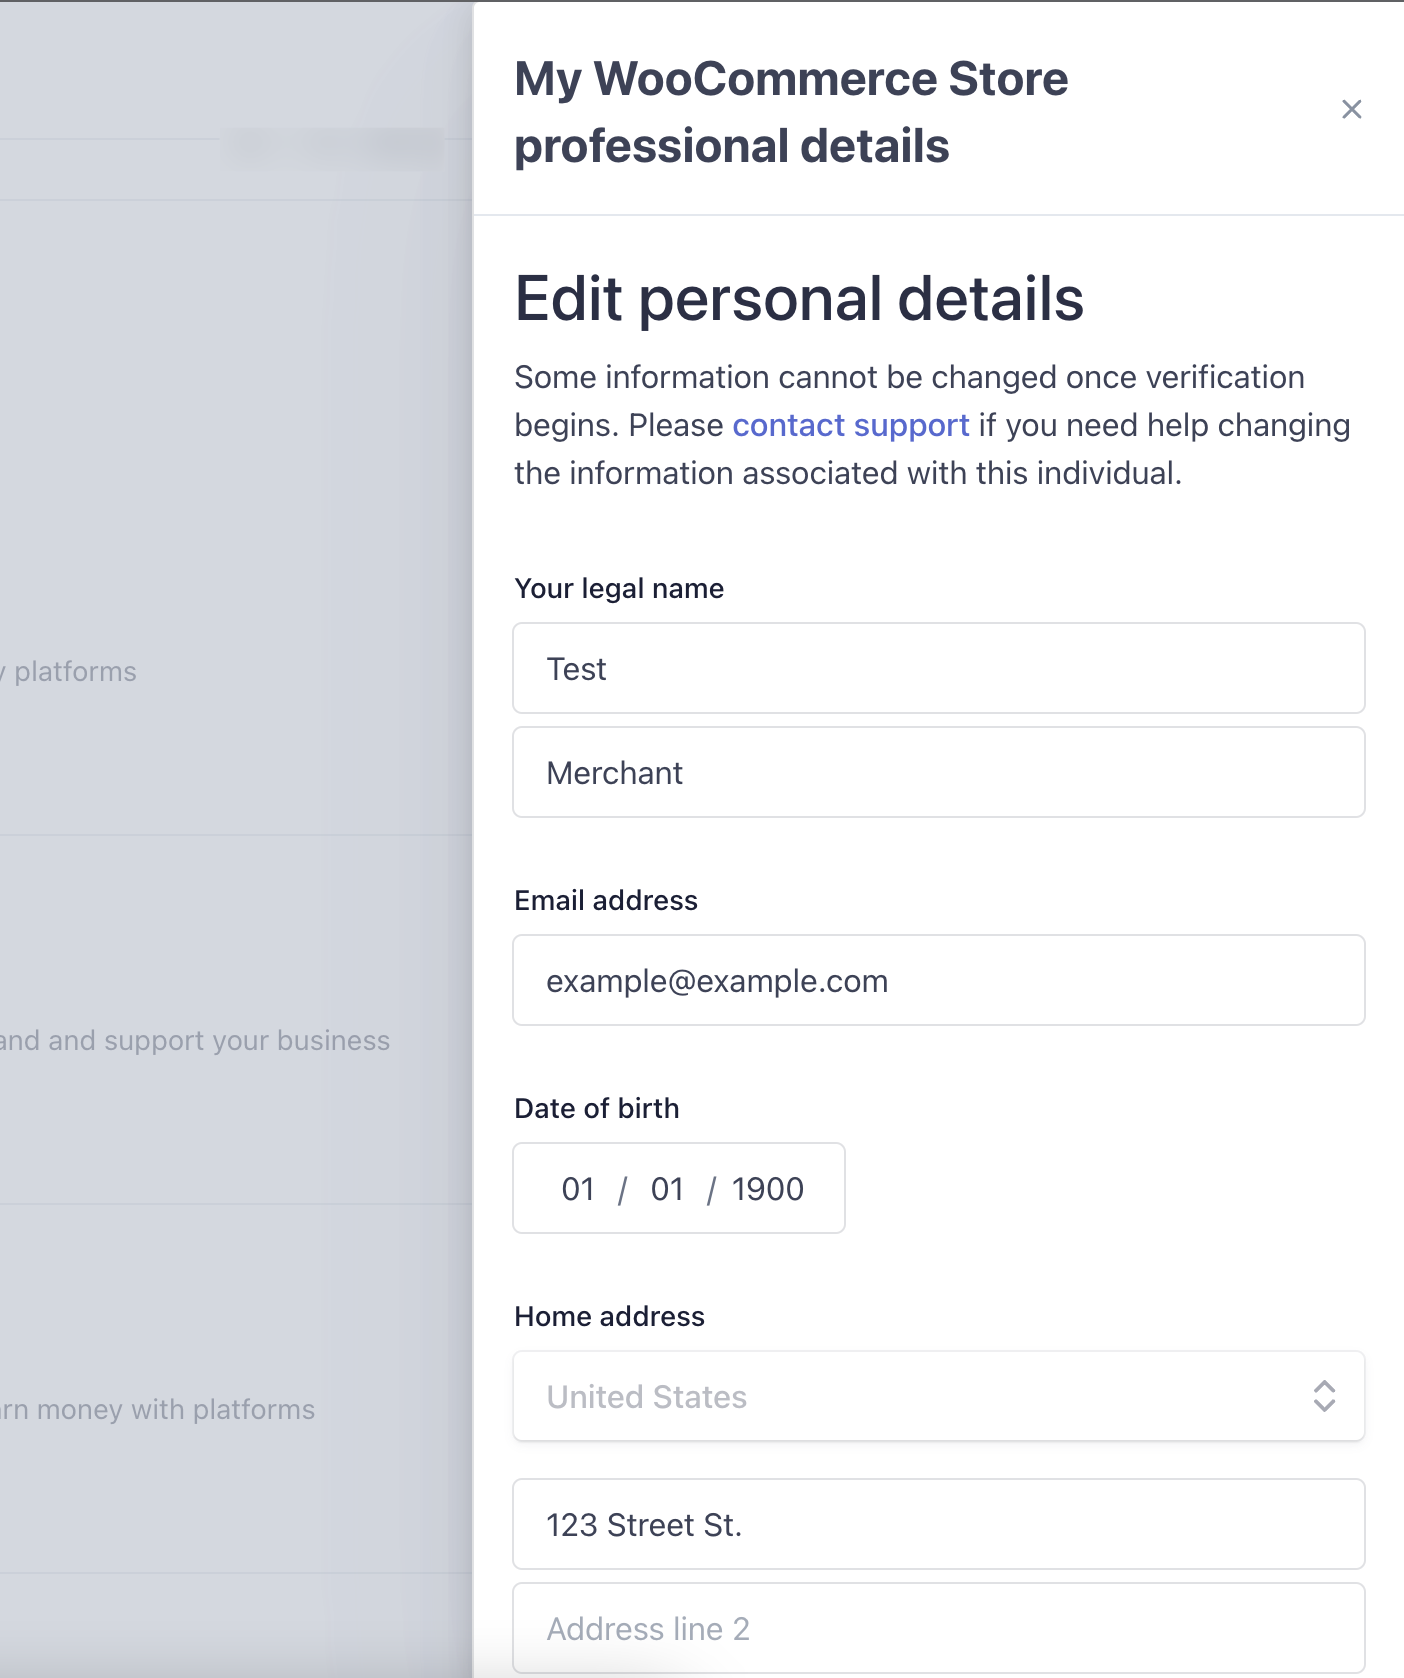Click the last name field containing Merchant
Screen dimensions: 1404x1678
coord(938,772)
